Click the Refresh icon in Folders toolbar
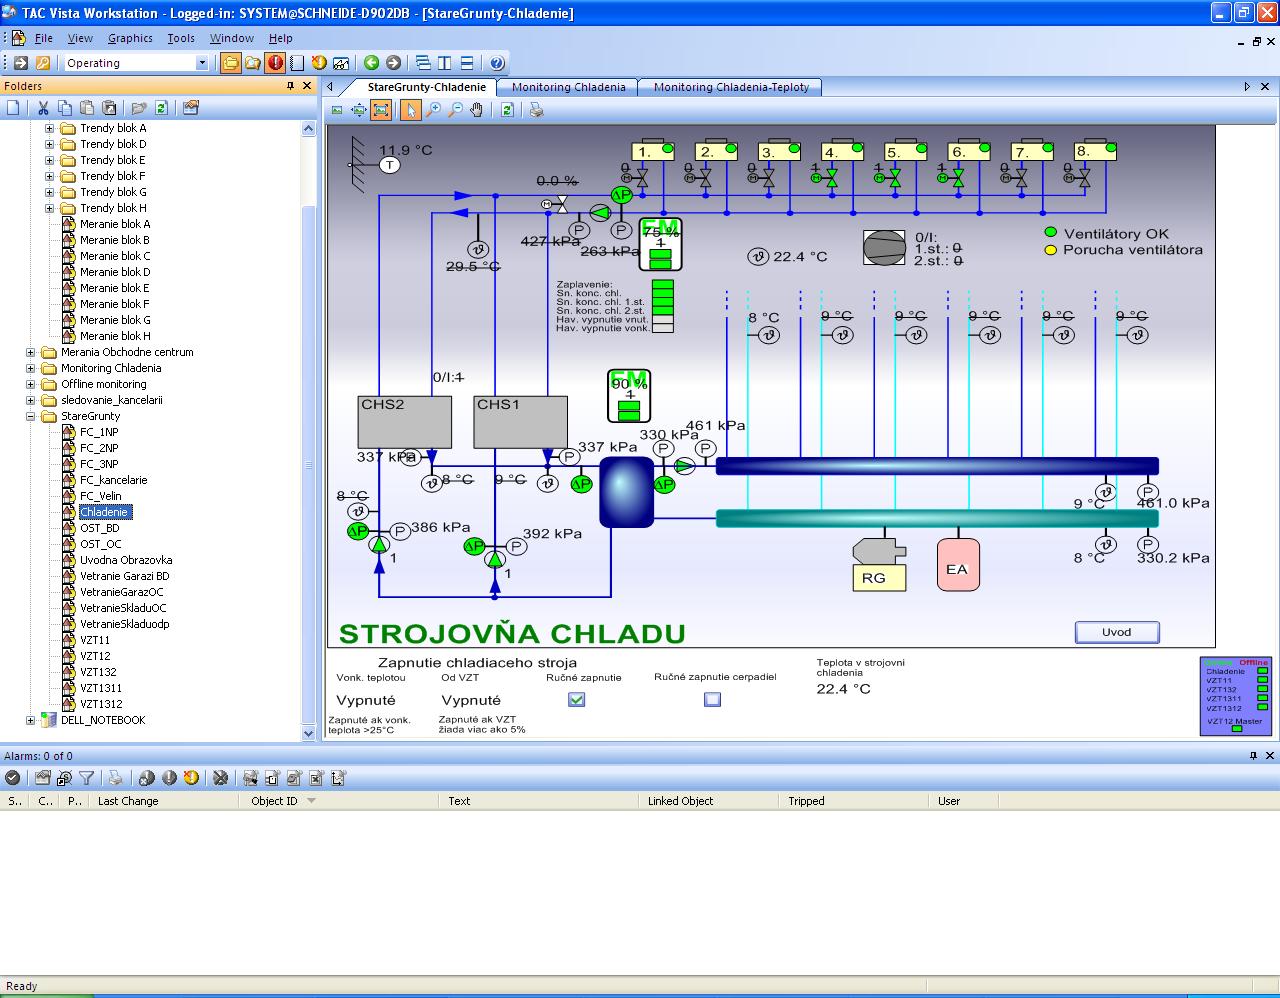This screenshot has height=998, width=1280. pyautogui.click(x=161, y=108)
